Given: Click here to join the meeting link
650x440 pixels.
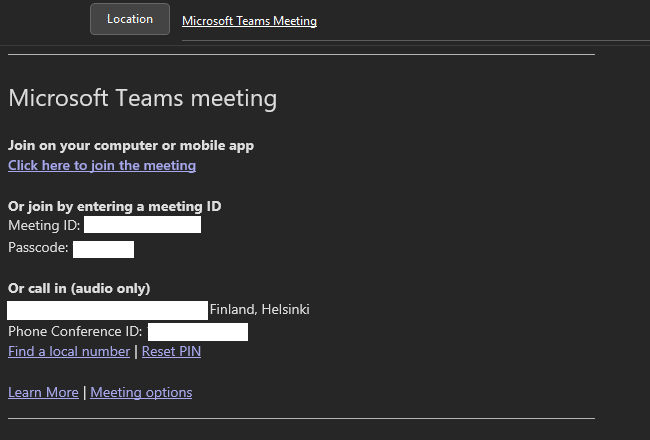Looking at the screenshot, I should click(102, 165).
